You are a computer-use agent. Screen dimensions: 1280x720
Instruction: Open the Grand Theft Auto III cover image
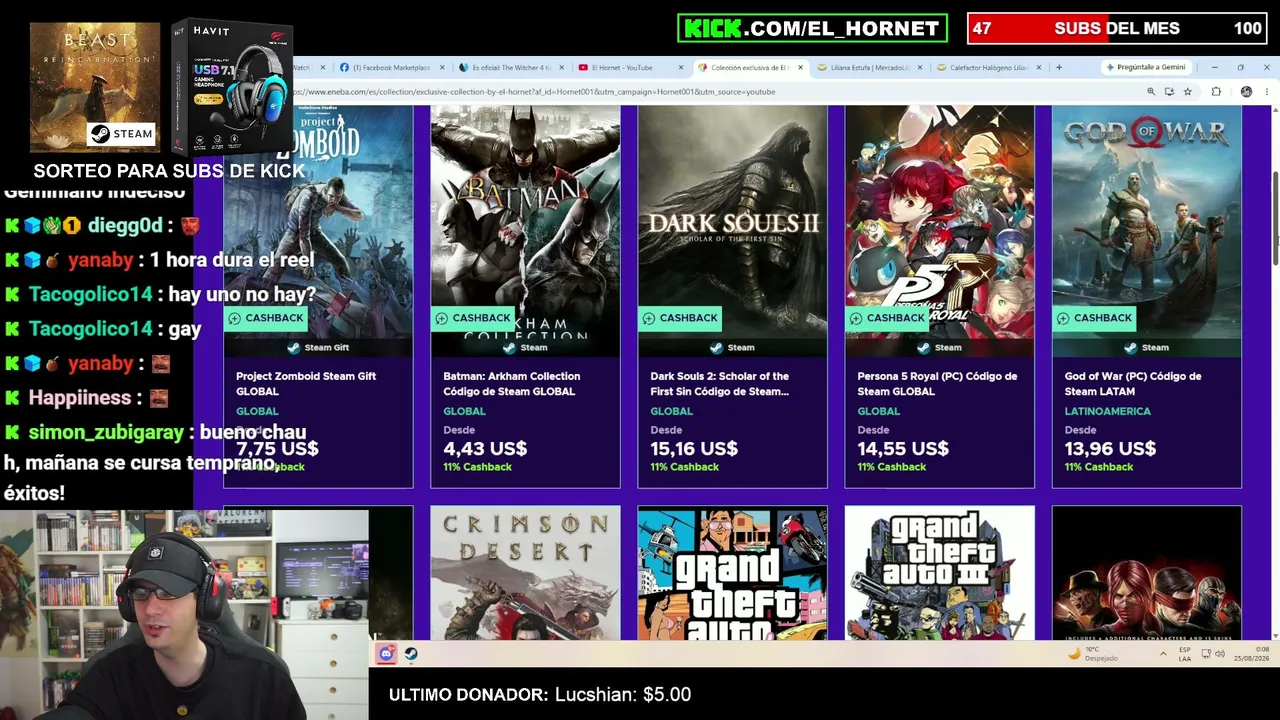939,573
